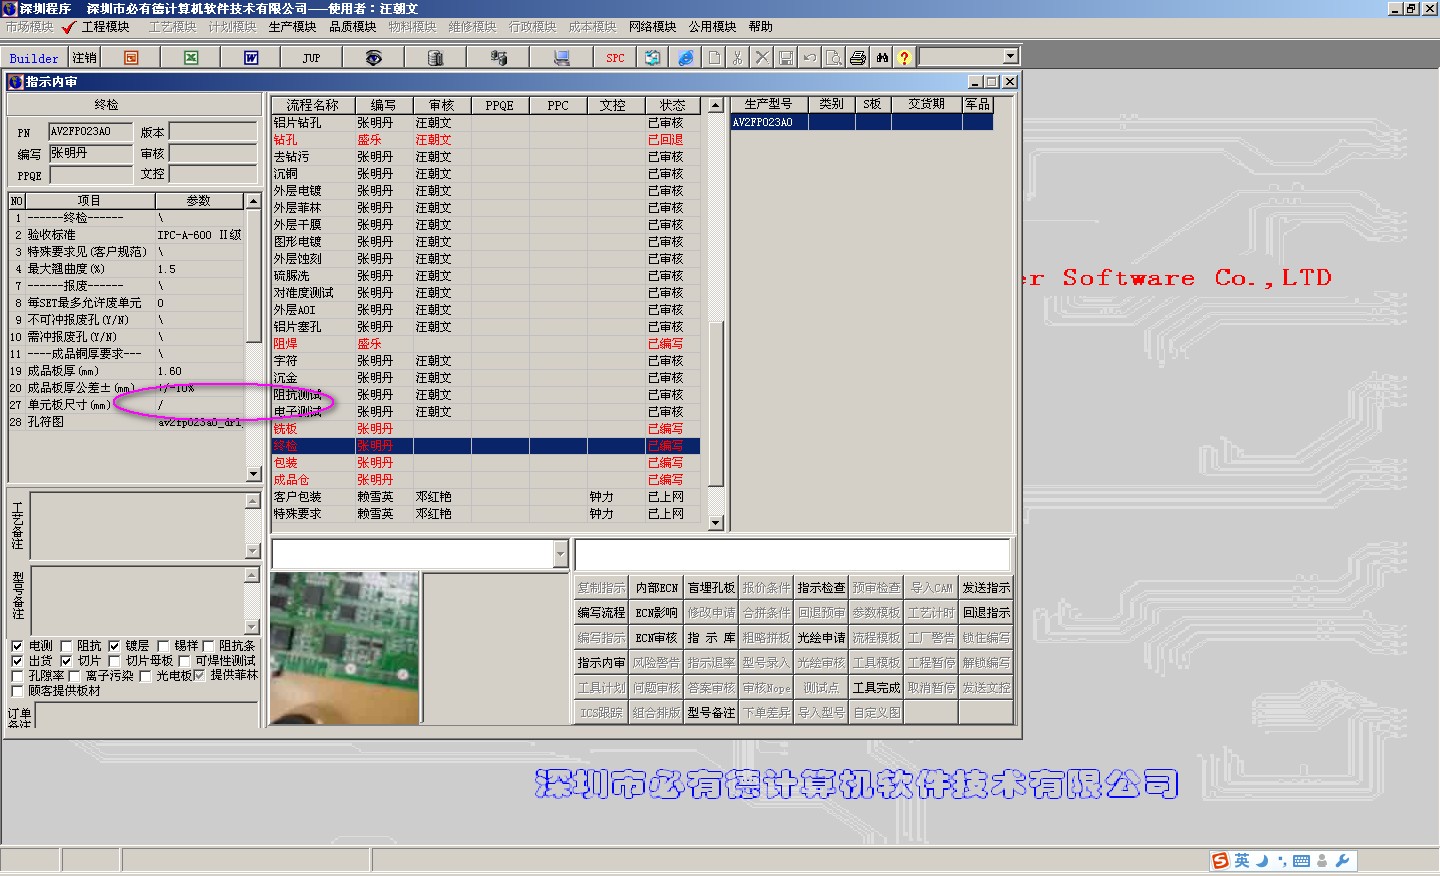Open the toolbar combo box dropdown arrow
The image size is (1440, 876).
(1010, 57)
